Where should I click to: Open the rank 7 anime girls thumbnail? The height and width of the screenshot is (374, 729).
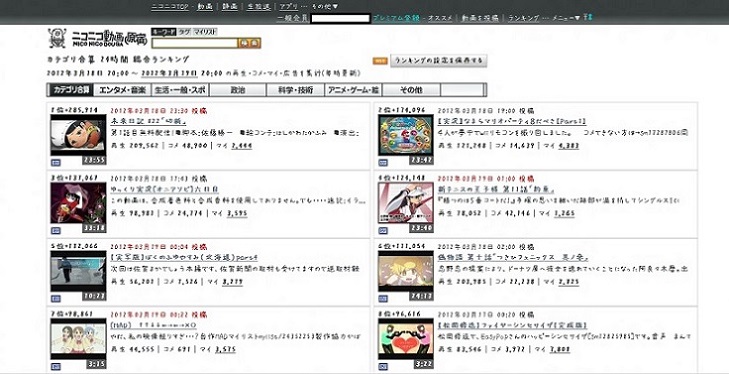pyautogui.click(x=78, y=339)
